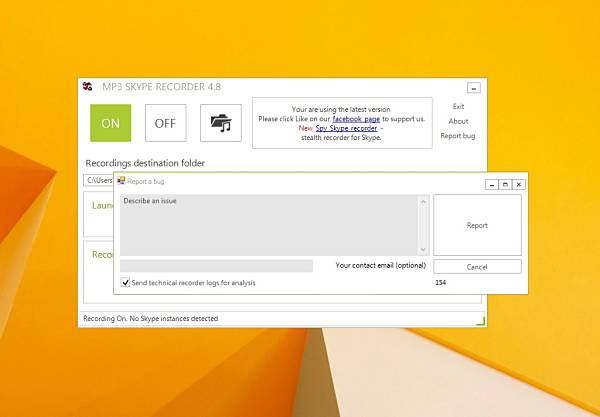Click the contact email input field
The width and height of the screenshot is (600, 417).
click(217, 266)
